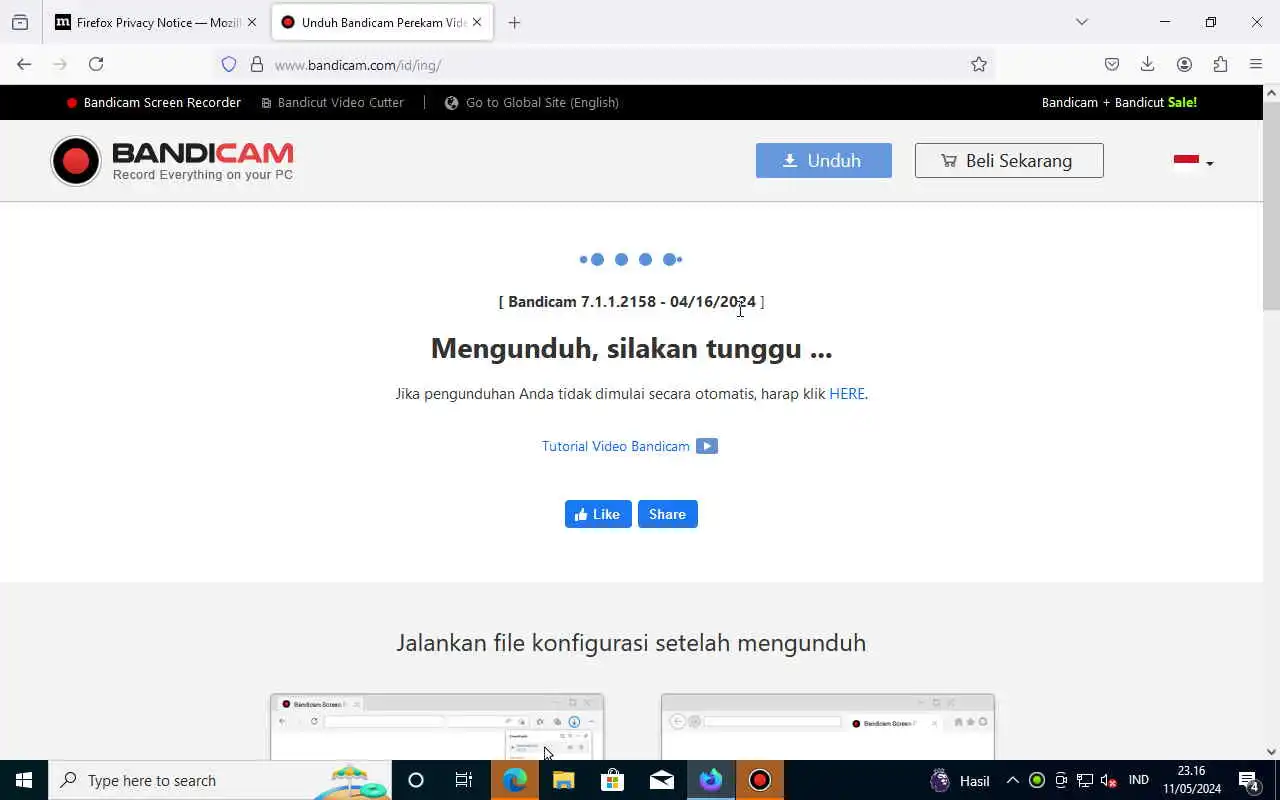Close the Firefox Privacy Notice tab
1280x800 pixels.
click(x=251, y=22)
